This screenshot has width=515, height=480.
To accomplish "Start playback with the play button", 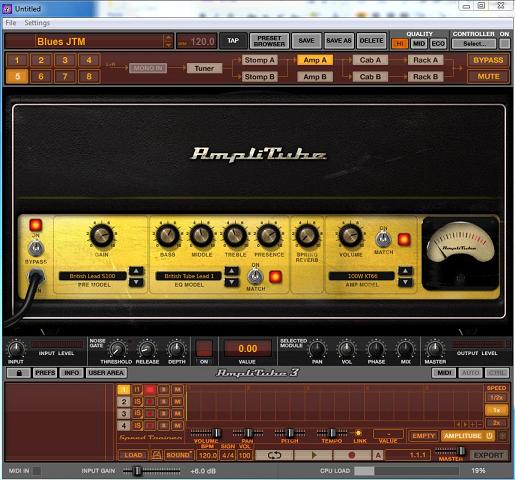I will coord(313,455).
